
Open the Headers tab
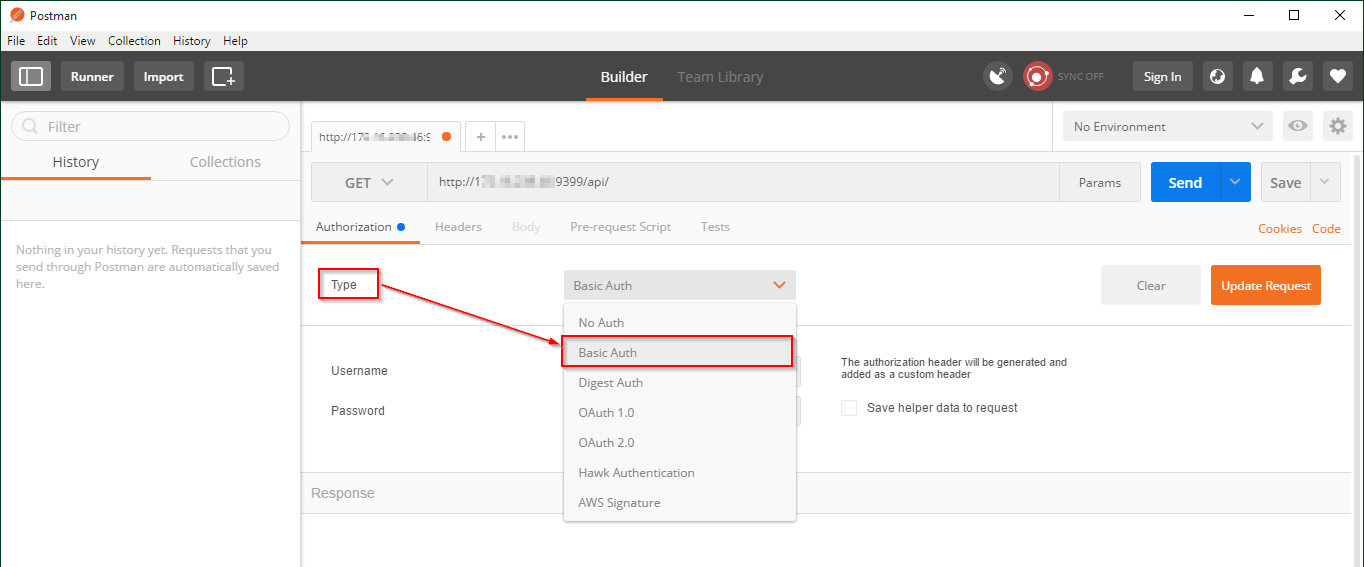pos(458,227)
